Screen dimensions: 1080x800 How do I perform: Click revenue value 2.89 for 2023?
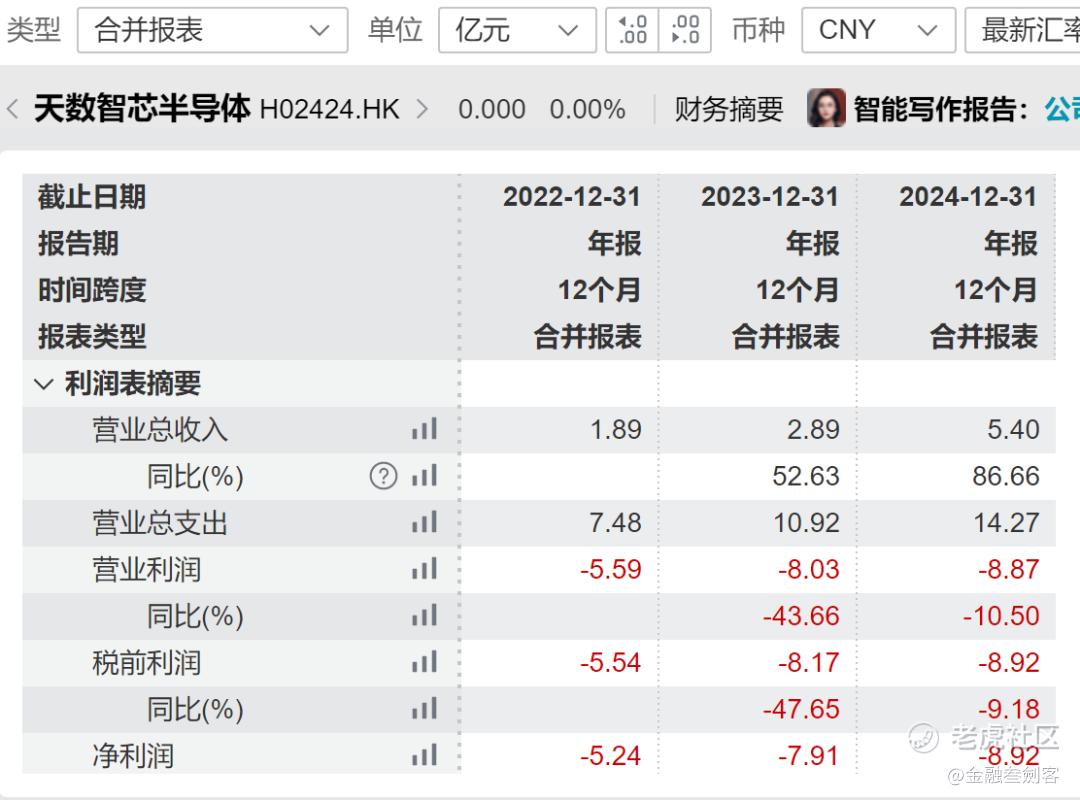[814, 430]
